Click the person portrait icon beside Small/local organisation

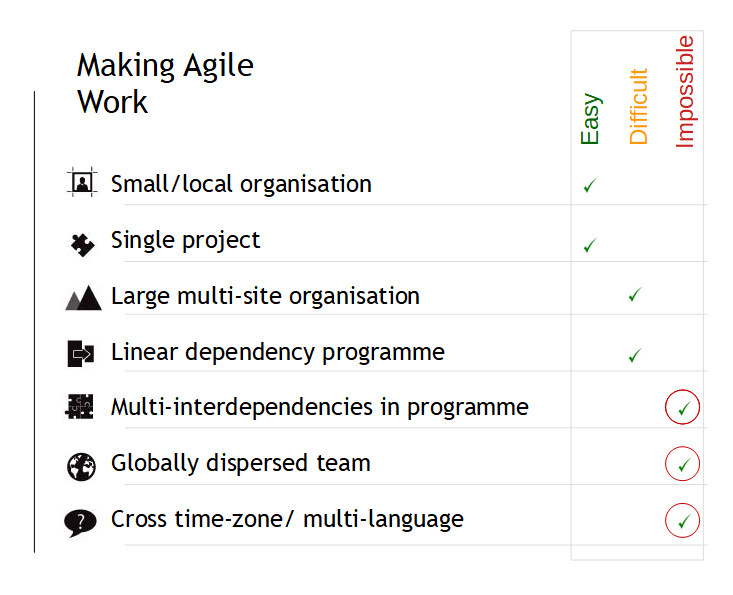(82, 182)
